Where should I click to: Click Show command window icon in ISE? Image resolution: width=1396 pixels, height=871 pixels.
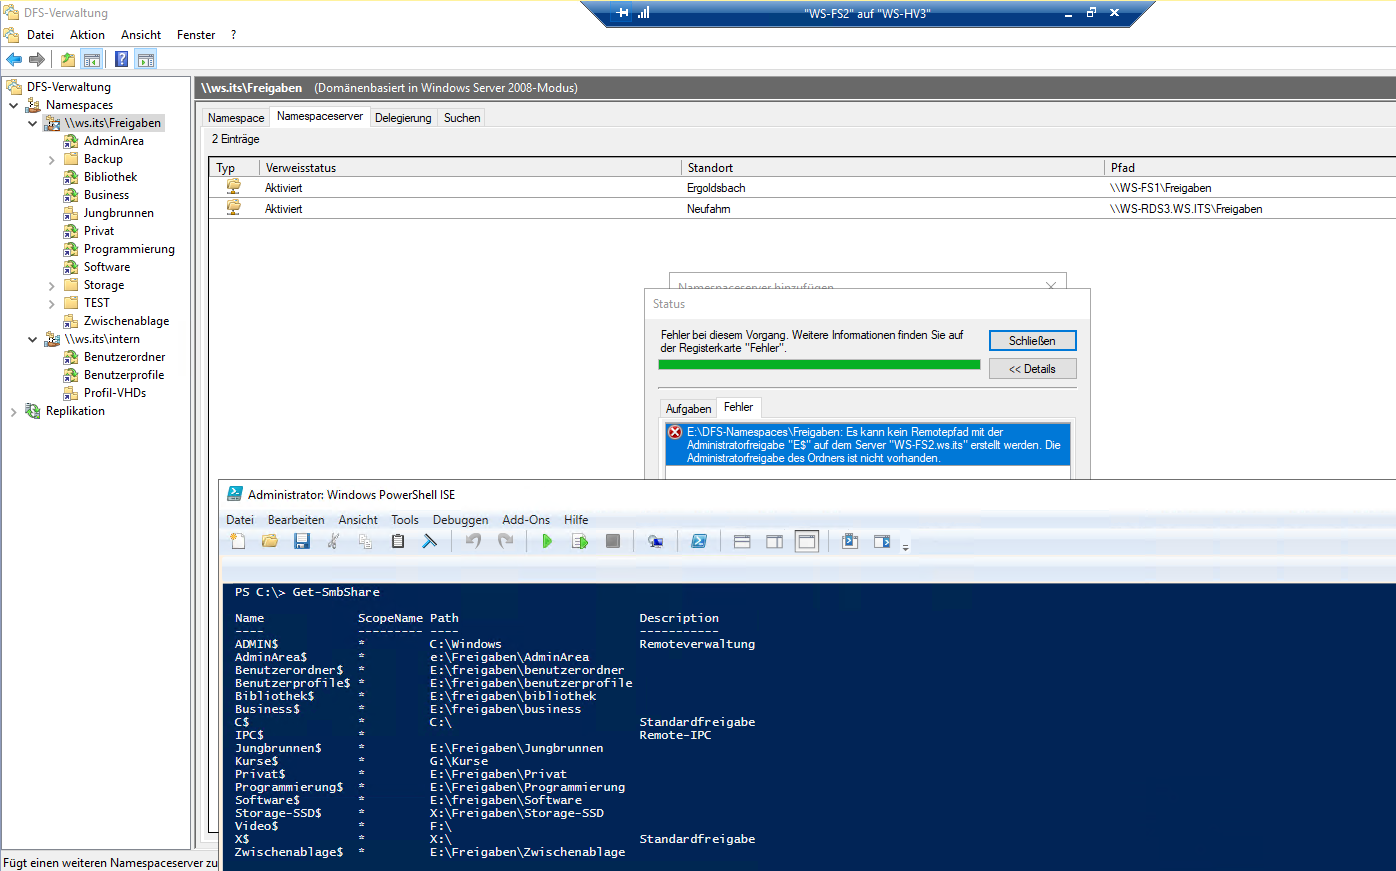[850, 541]
